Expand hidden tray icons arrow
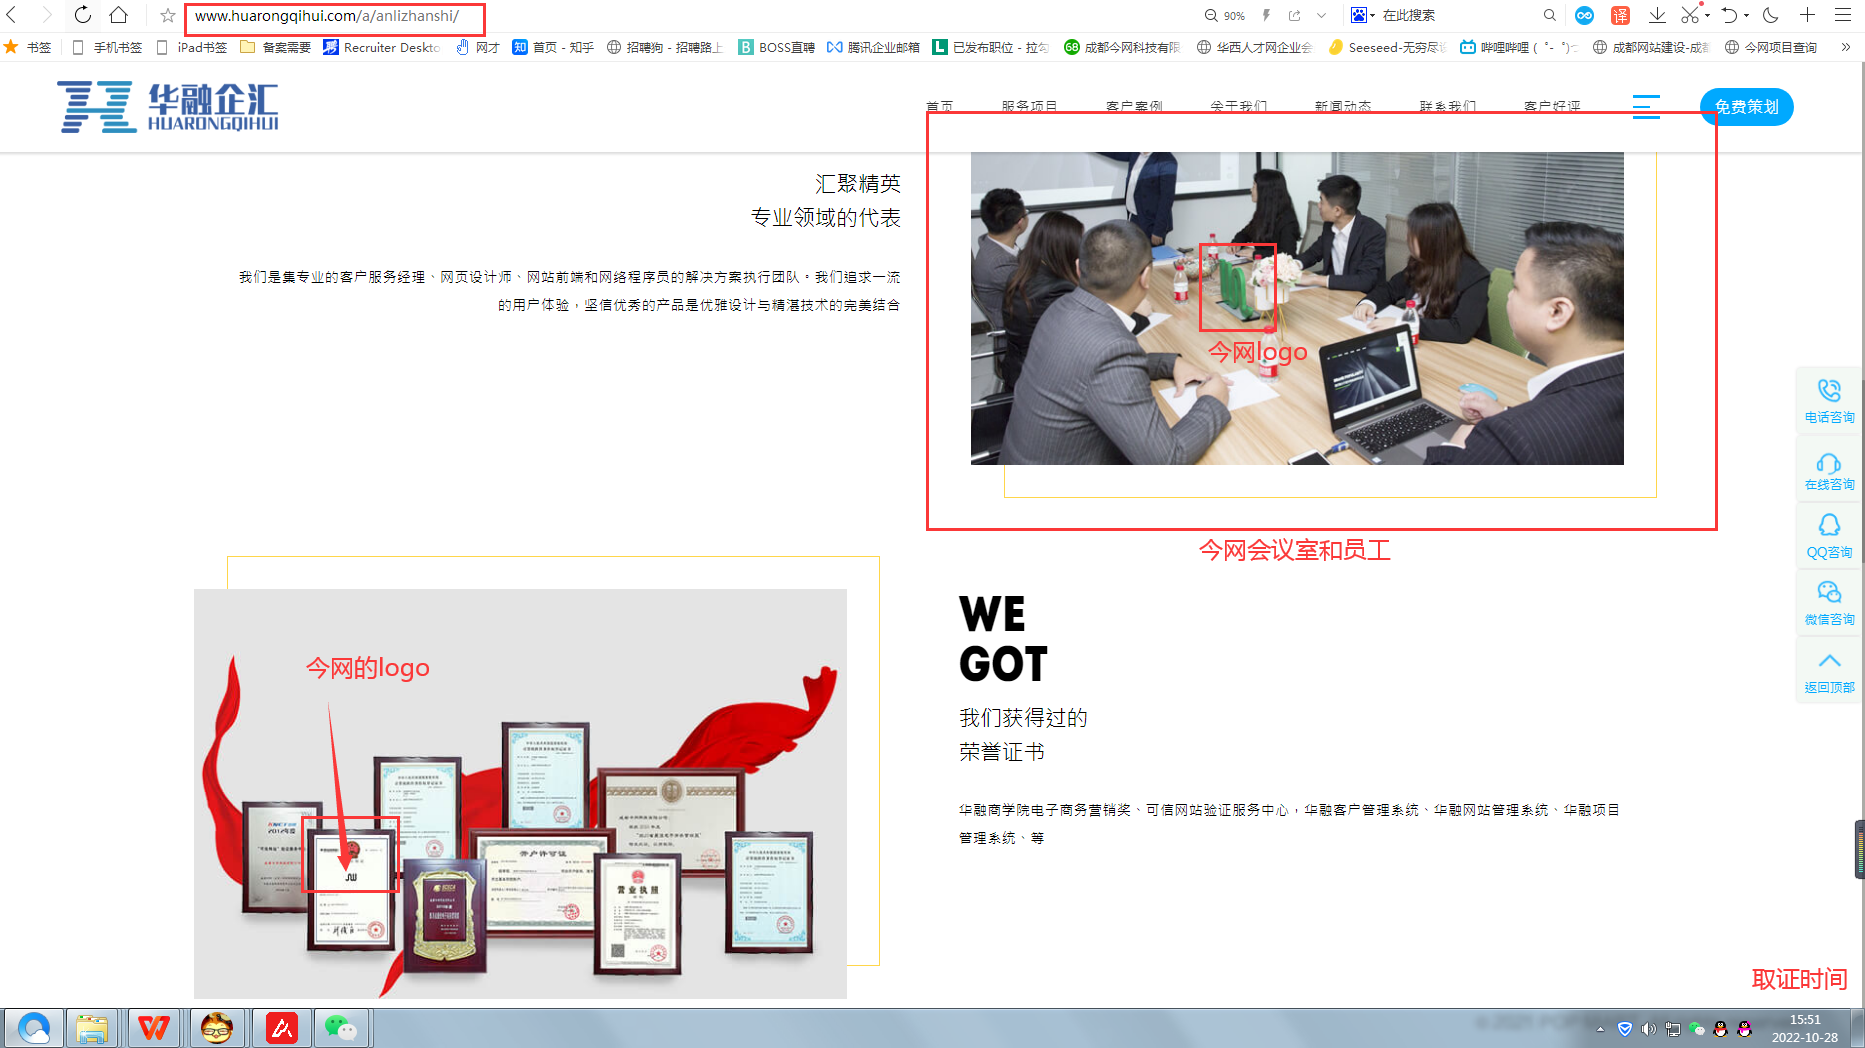This screenshot has height=1048, width=1865. pyautogui.click(x=1601, y=1027)
